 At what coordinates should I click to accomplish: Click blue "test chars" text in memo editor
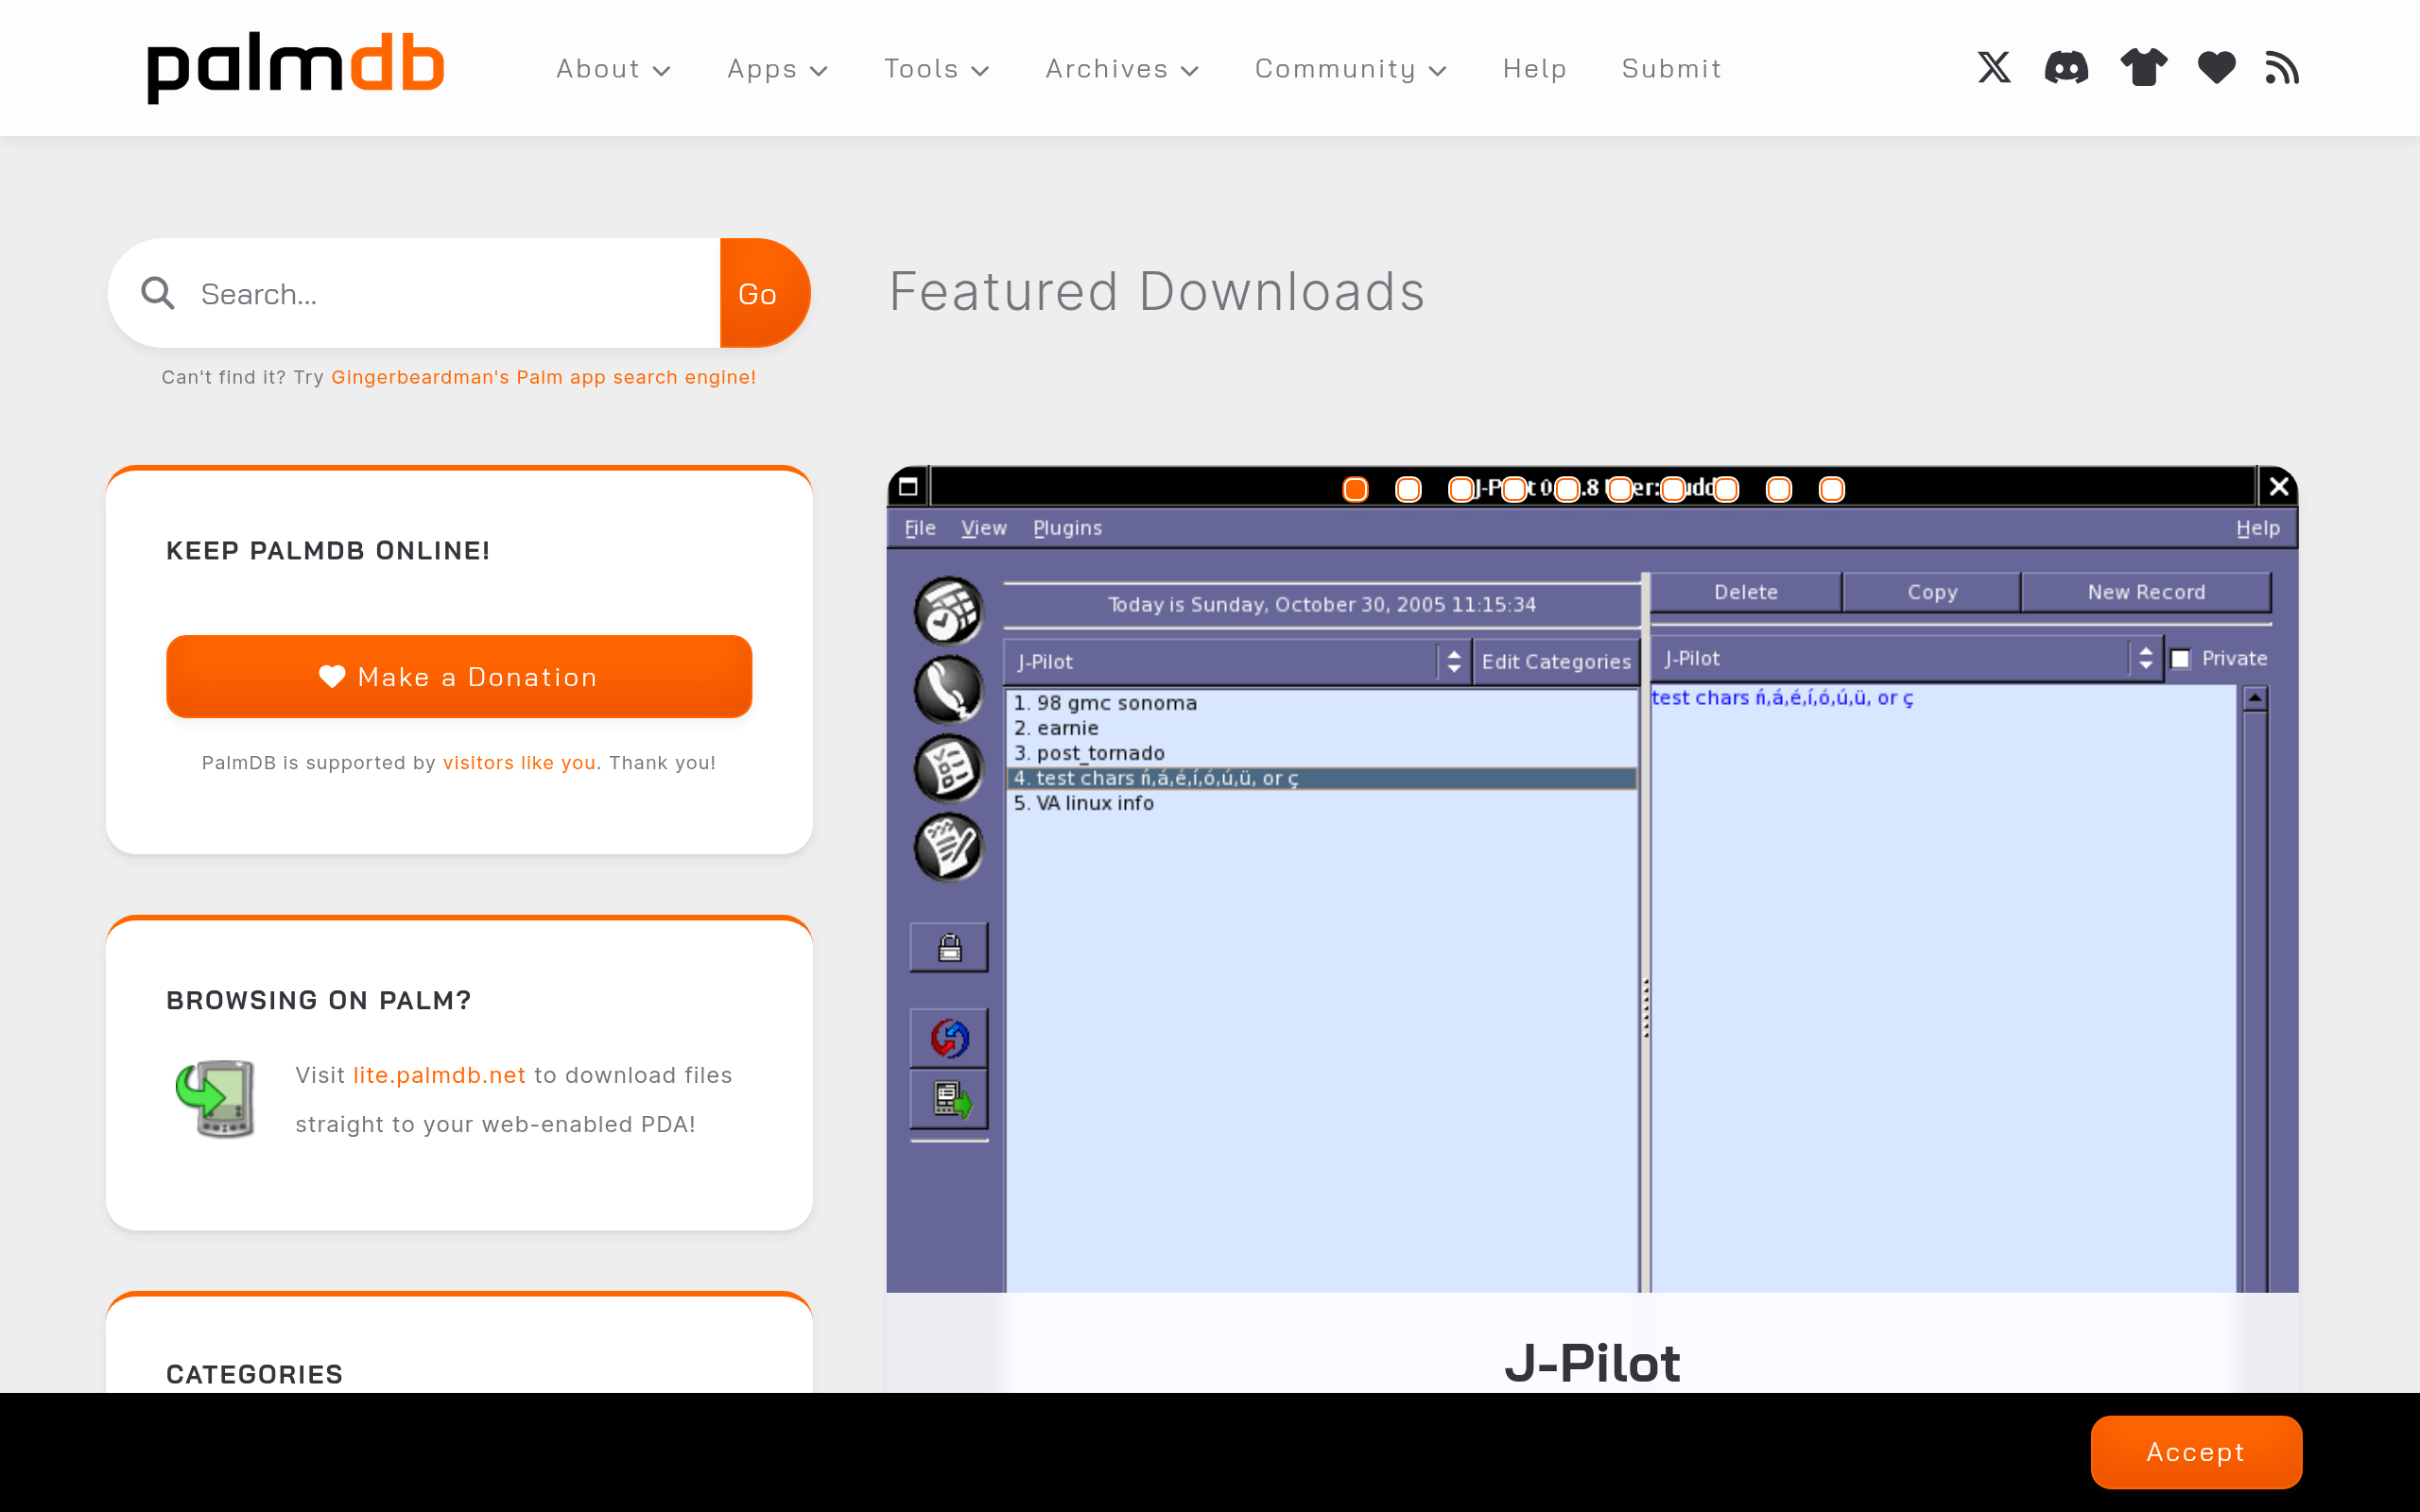pos(1782,698)
